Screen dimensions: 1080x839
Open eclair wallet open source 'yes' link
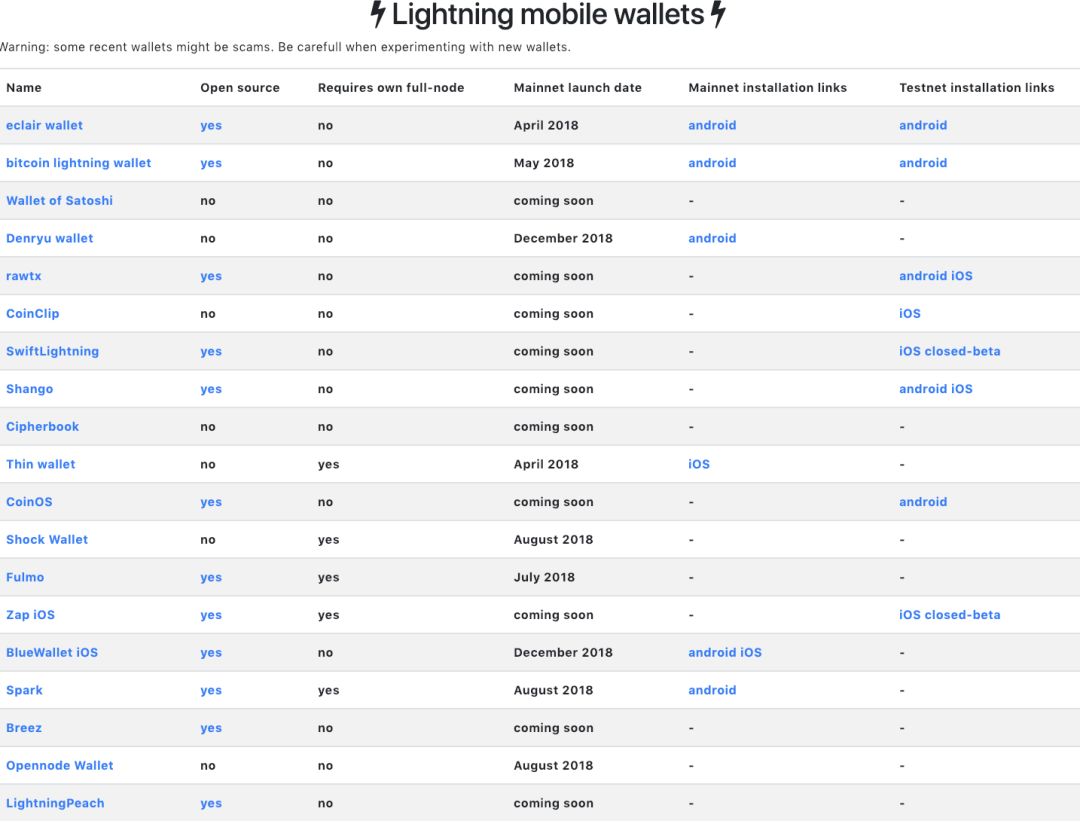(211, 125)
